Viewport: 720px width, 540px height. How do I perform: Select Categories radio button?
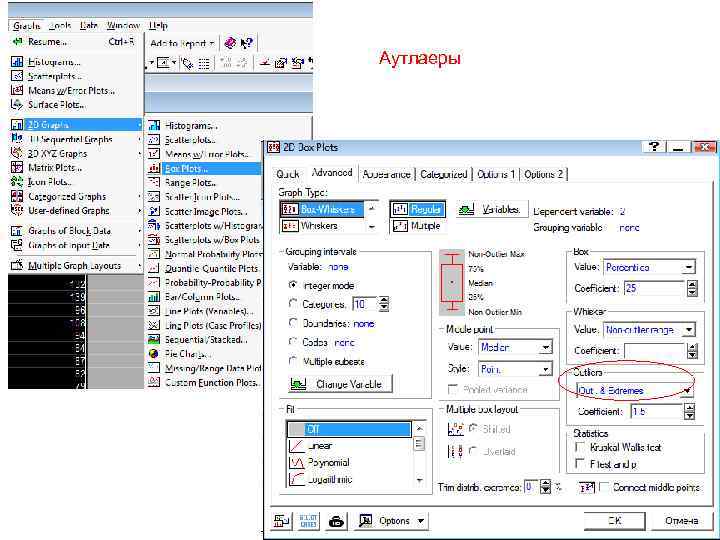click(293, 304)
